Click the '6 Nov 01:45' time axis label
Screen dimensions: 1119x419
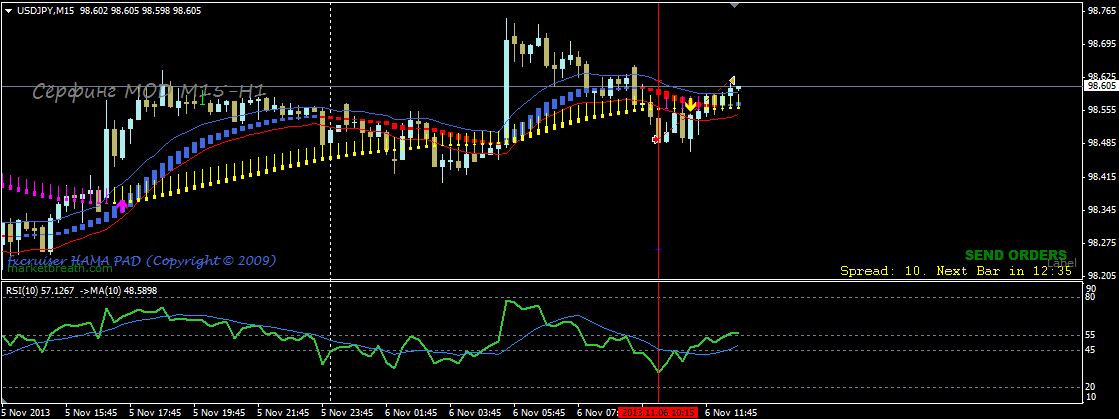click(x=411, y=413)
